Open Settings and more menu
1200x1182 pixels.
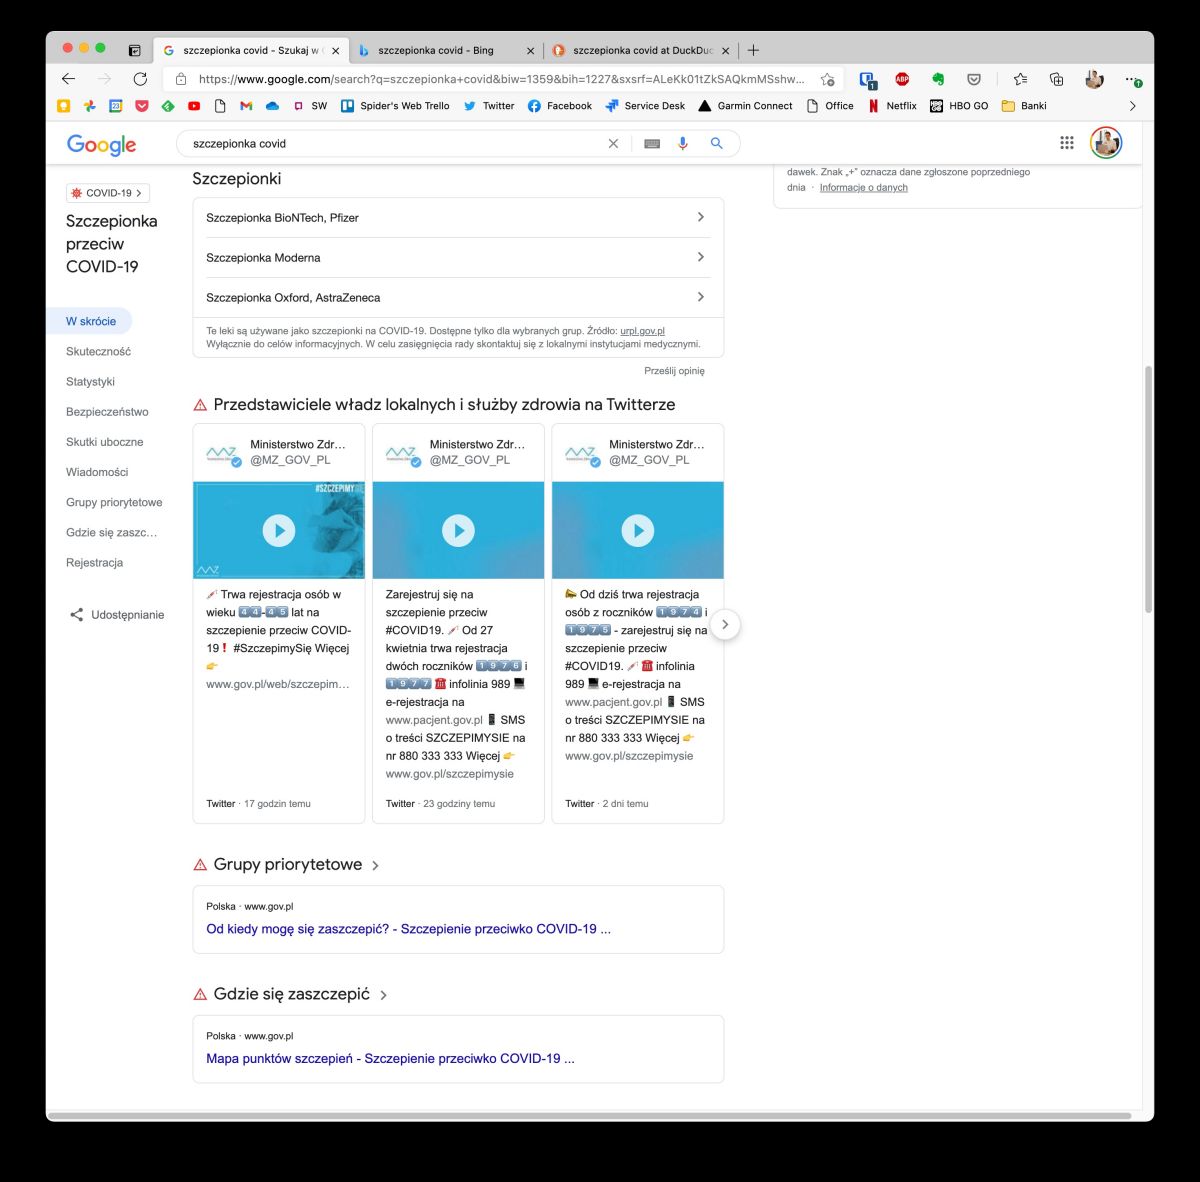click(1132, 79)
